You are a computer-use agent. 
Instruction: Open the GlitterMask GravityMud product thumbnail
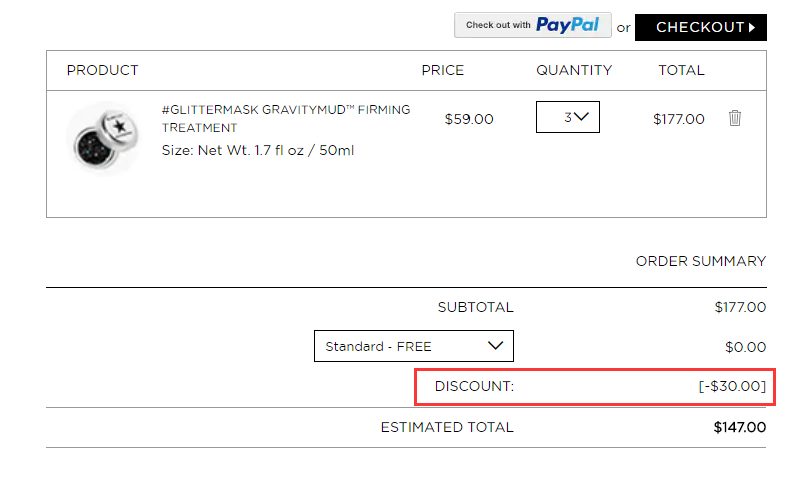coord(105,138)
